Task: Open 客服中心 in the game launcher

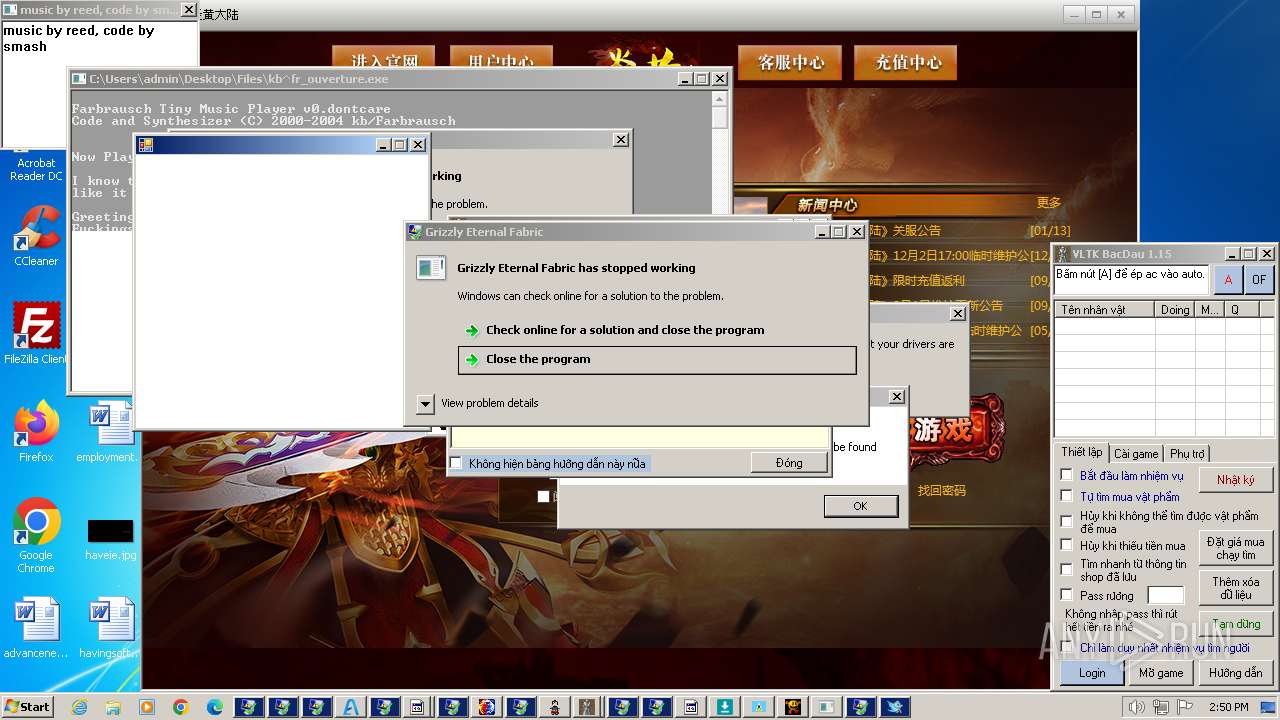Action: point(791,62)
